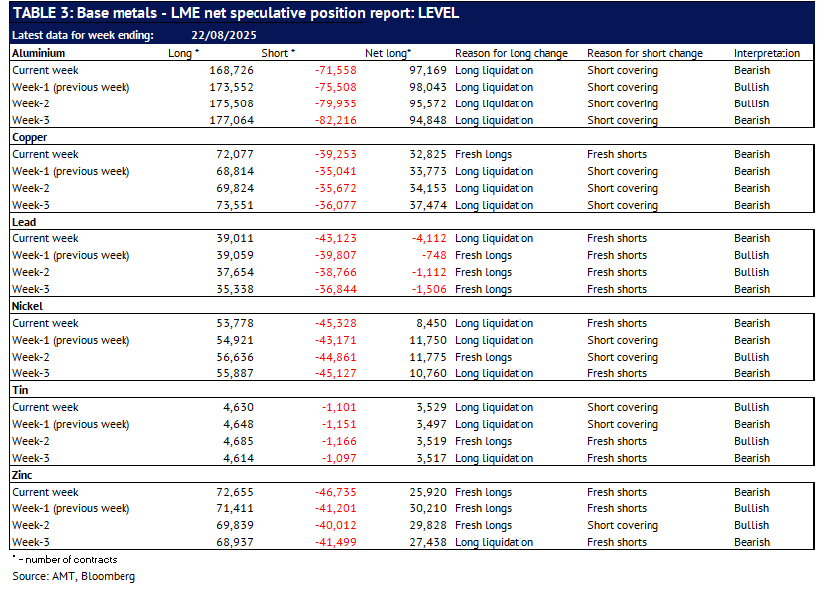Select the 'Tin' section heading

point(20,390)
